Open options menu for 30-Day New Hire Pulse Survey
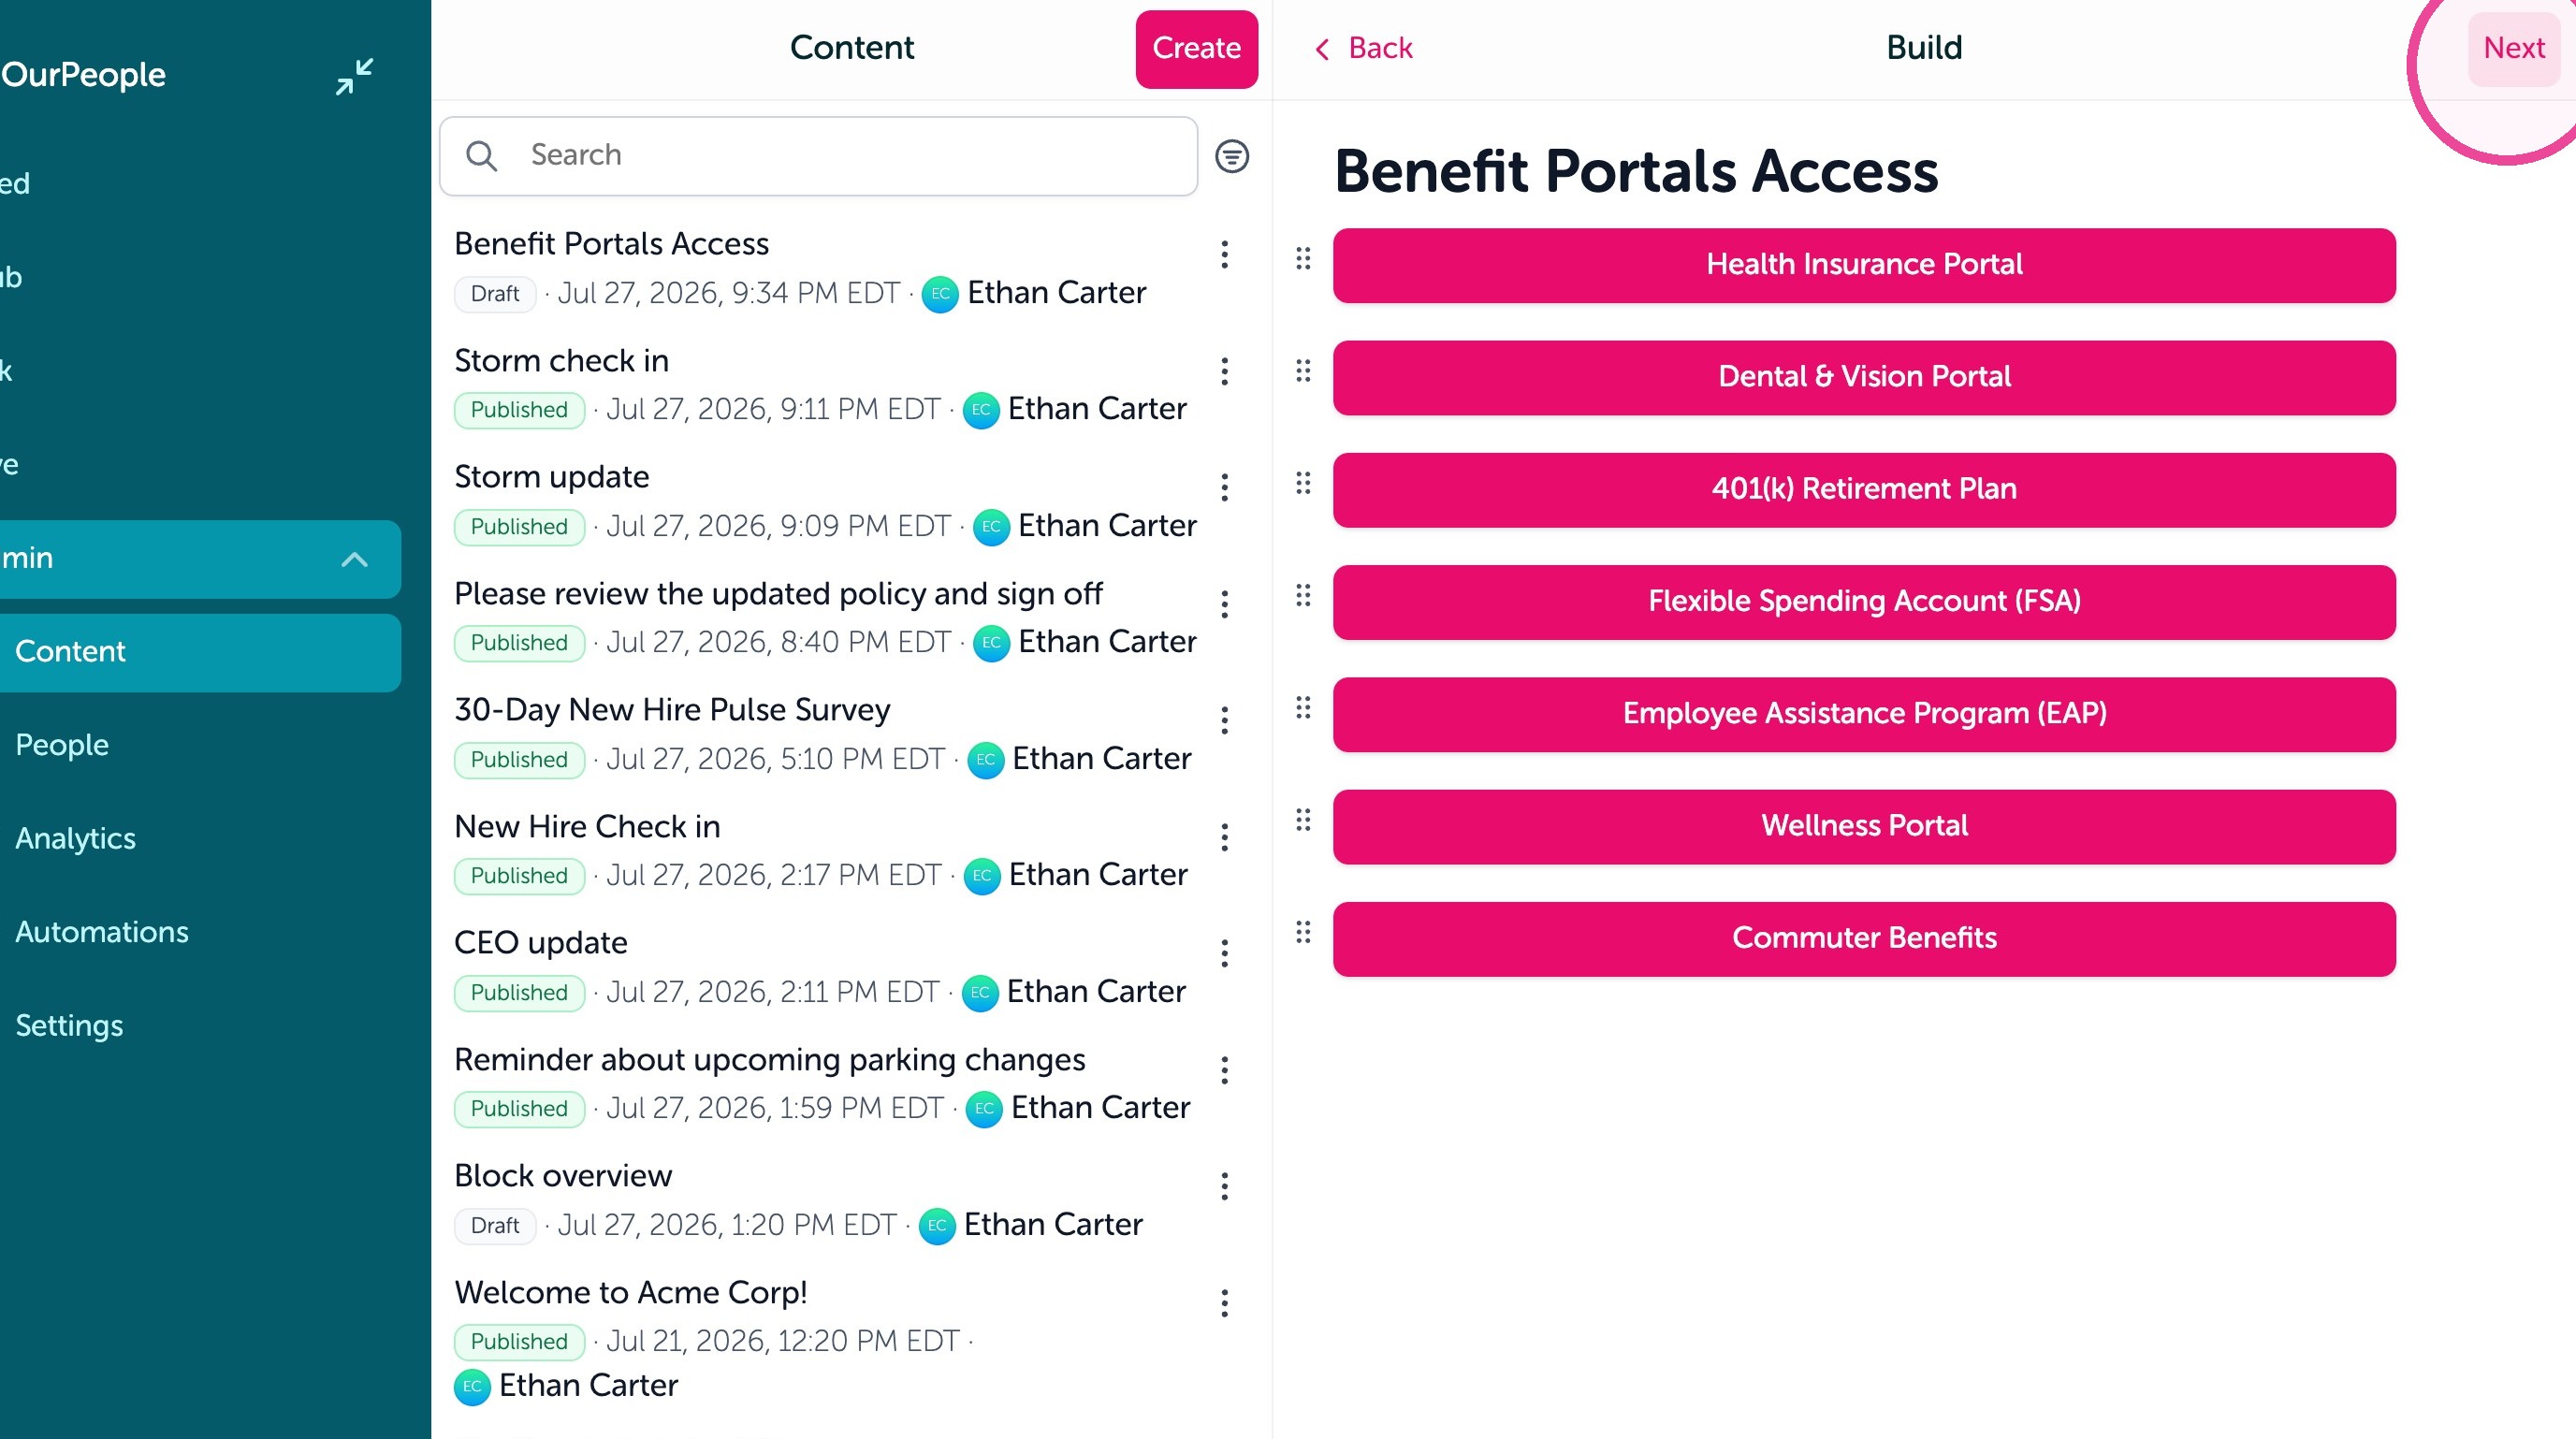The image size is (2576, 1439). point(1224,721)
